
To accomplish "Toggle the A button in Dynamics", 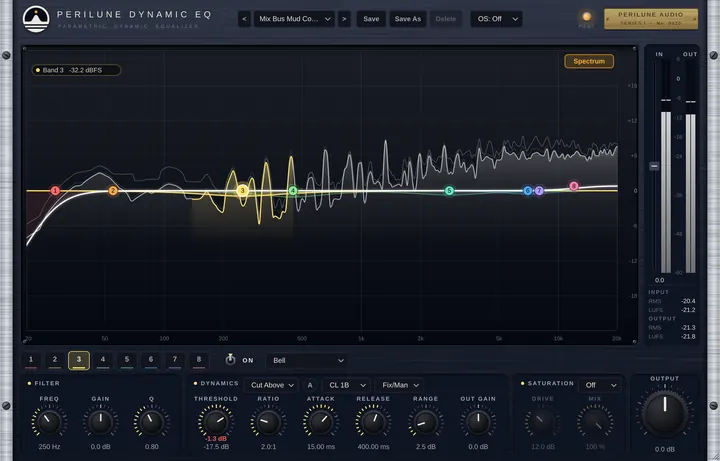I will (310, 385).
